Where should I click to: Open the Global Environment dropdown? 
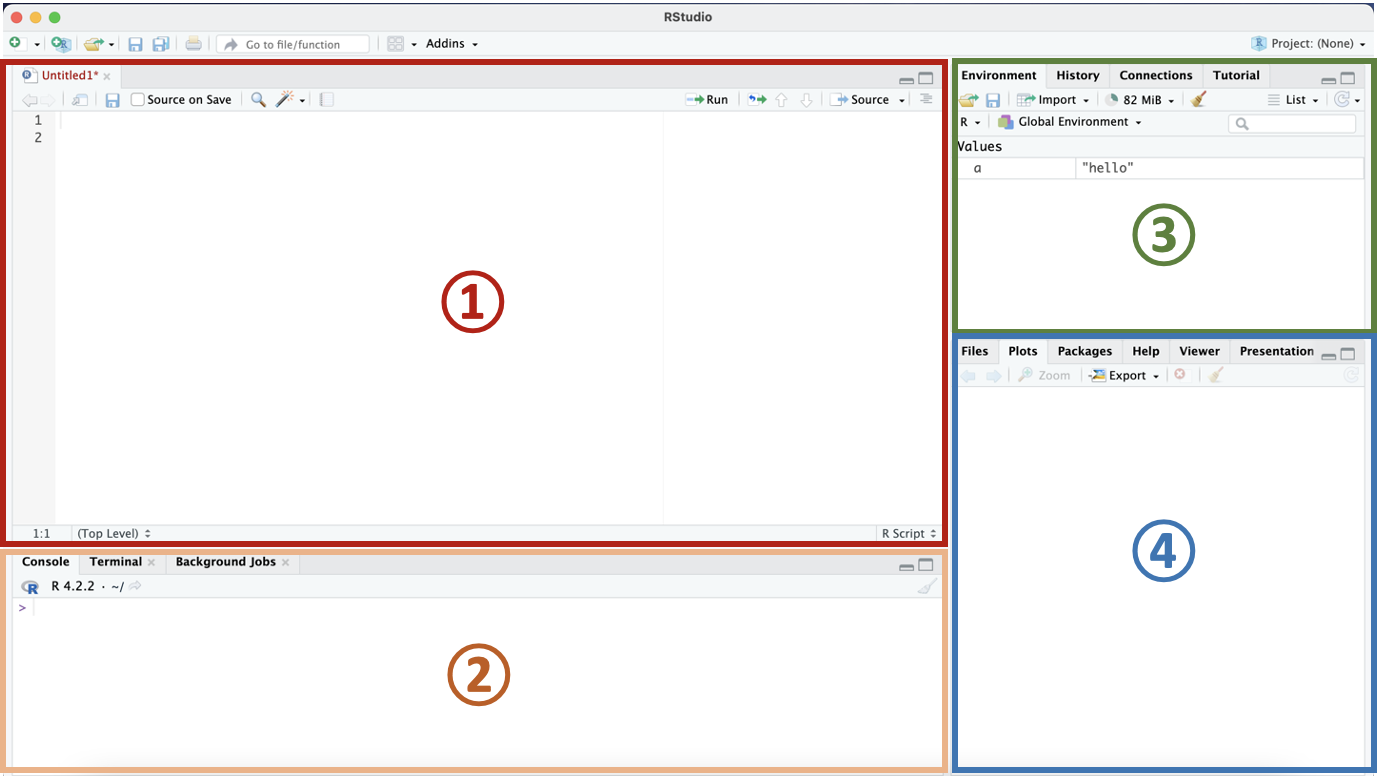[1069, 122]
